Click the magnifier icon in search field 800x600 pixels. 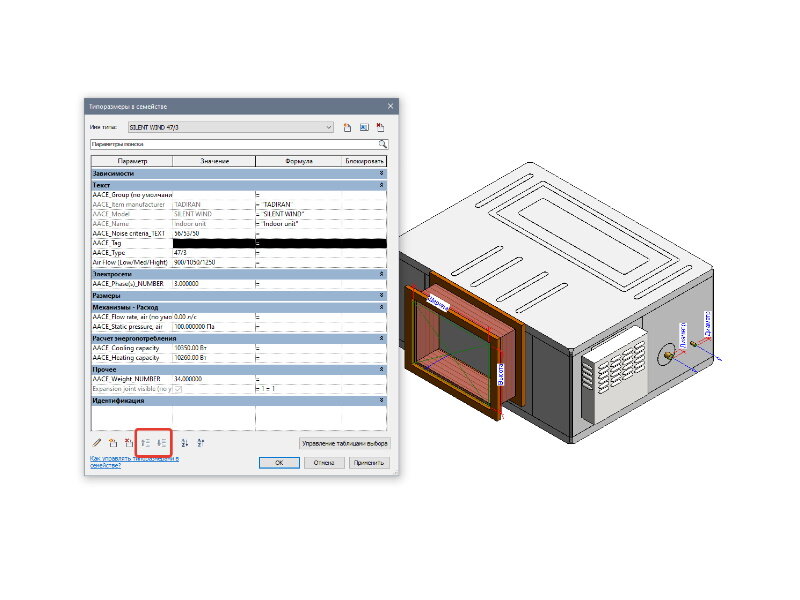coord(382,144)
